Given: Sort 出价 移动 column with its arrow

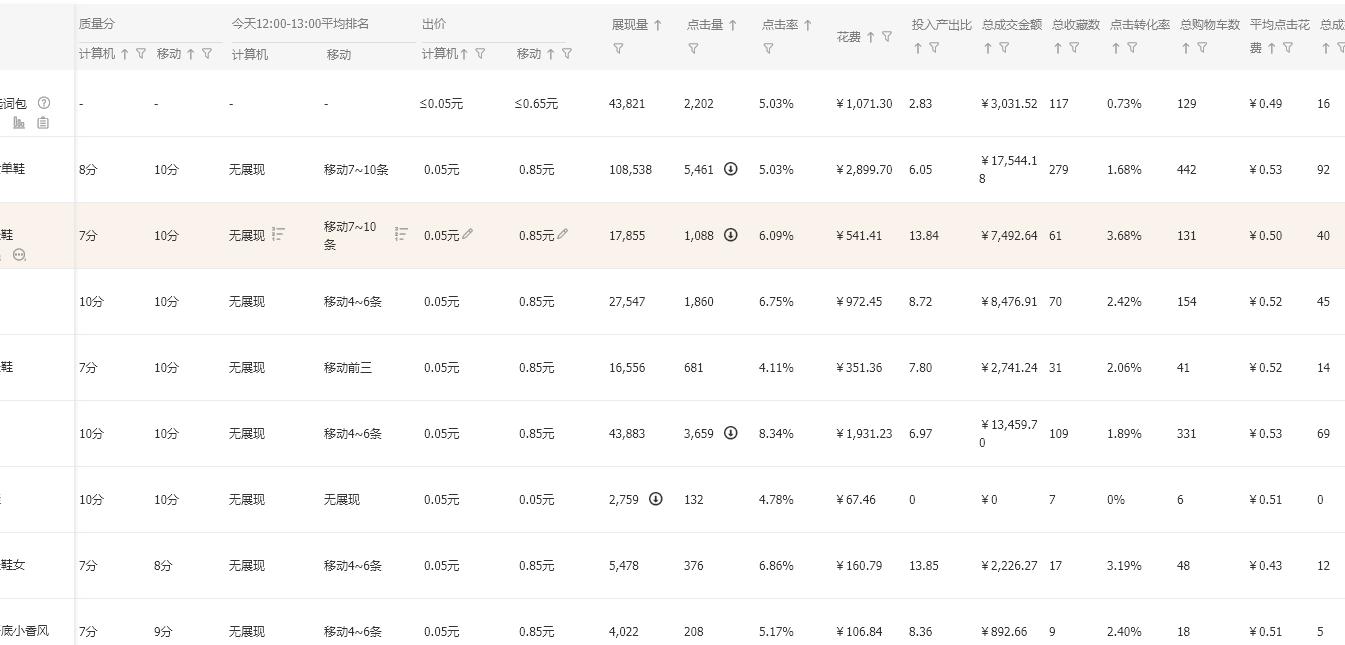Looking at the screenshot, I should pyautogui.click(x=551, y=54).
